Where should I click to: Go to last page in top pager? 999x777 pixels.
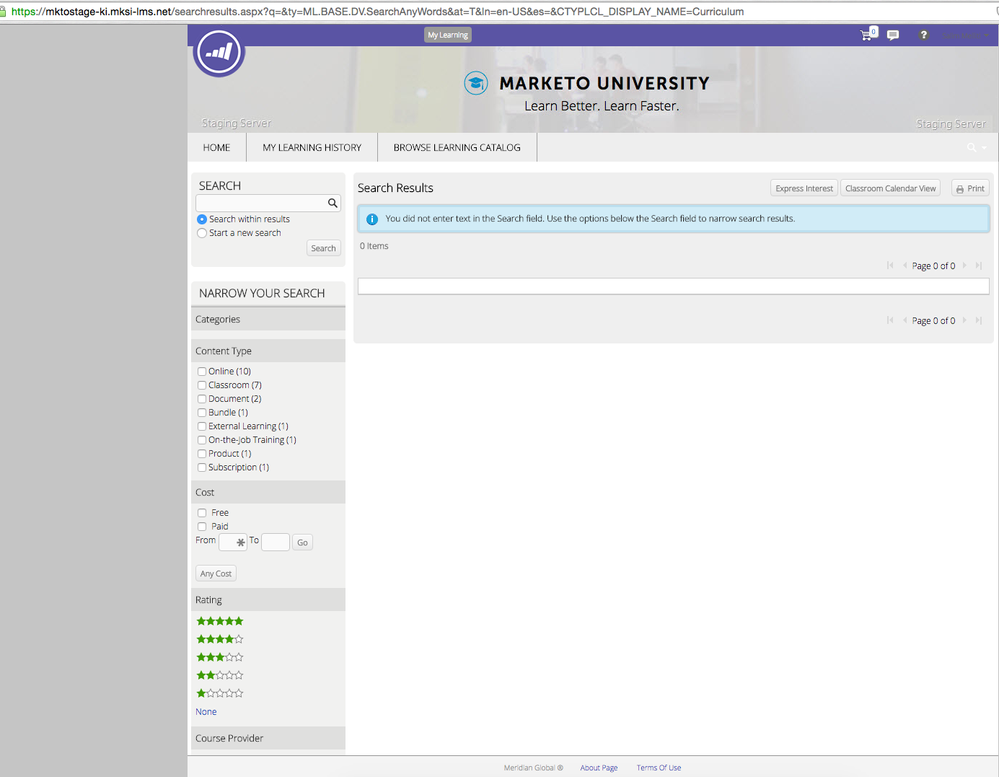tap(979, 266)
